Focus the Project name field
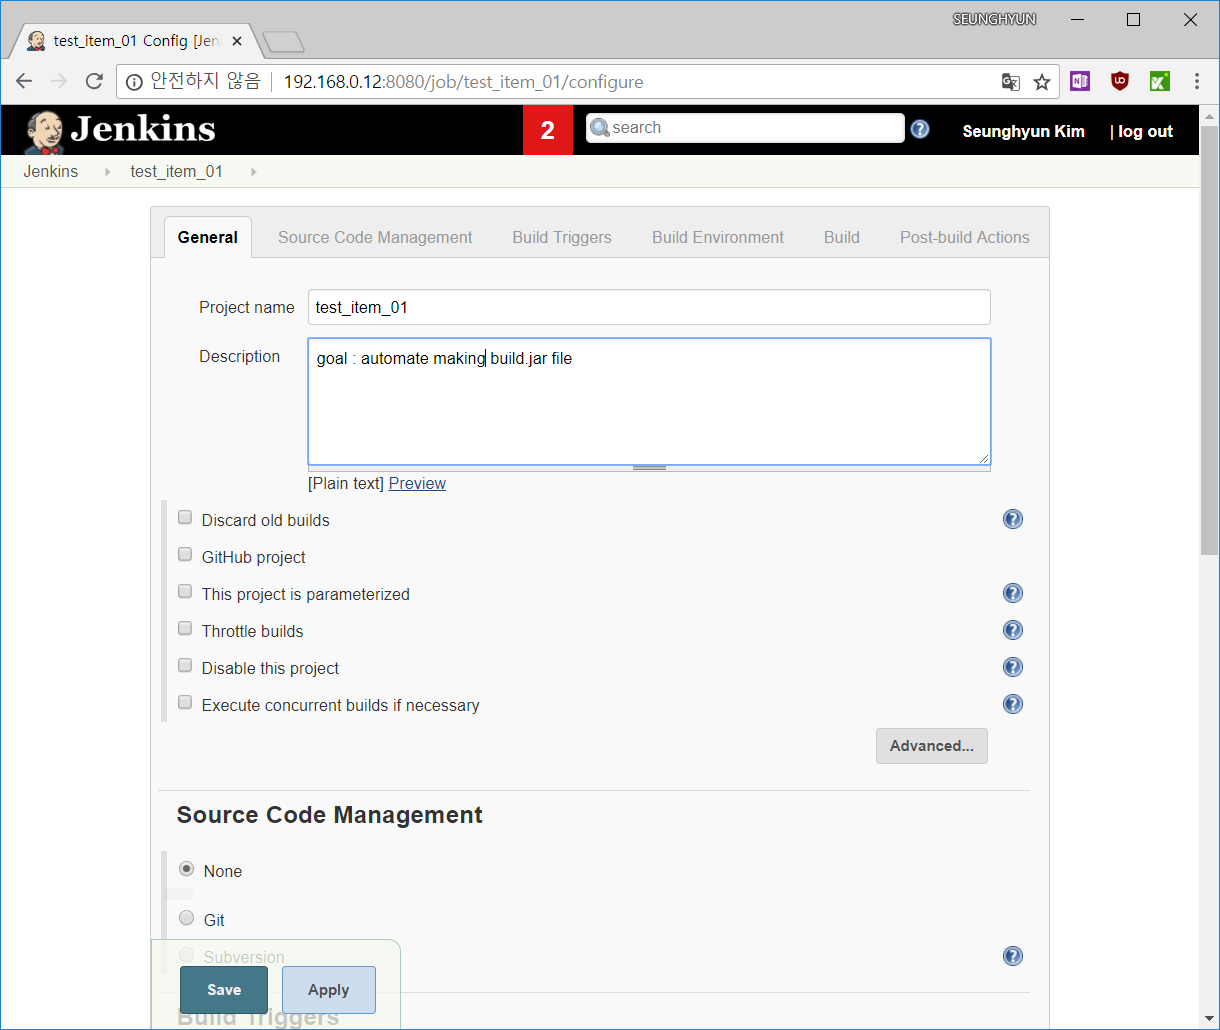The image size is (1220, 1030). [x=649, y=307]
